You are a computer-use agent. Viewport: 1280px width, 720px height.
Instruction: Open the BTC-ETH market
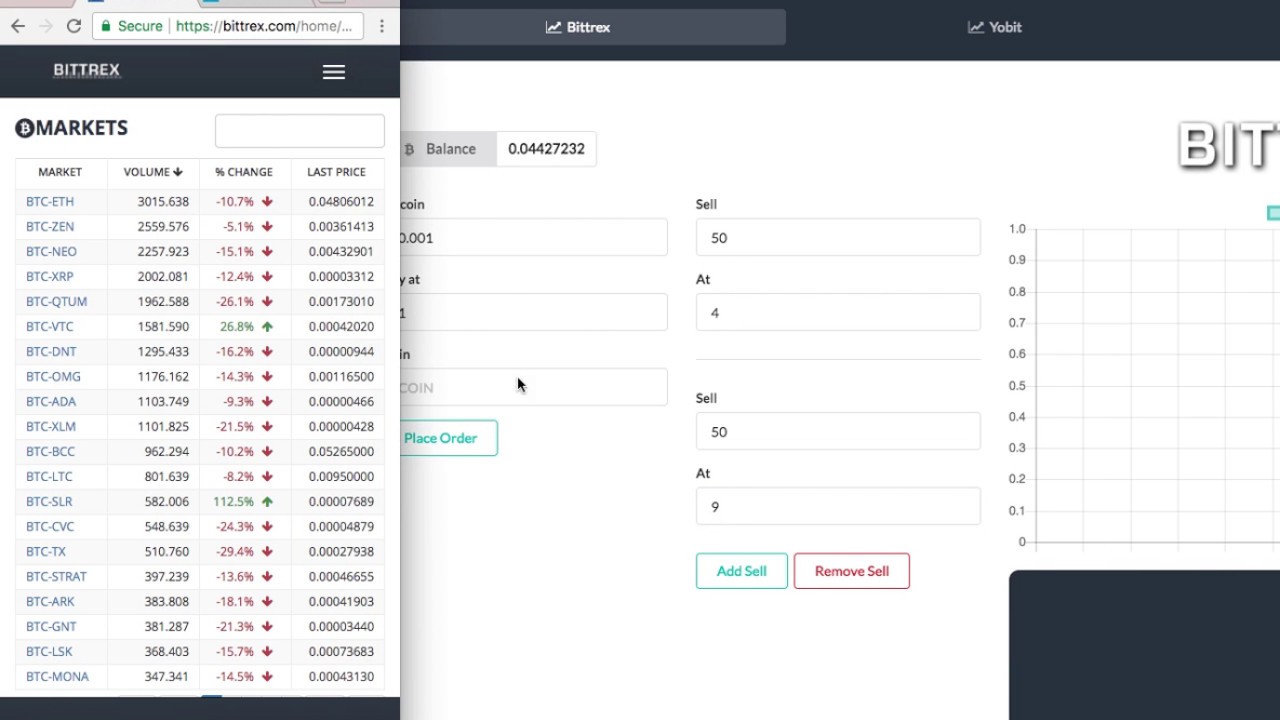[50, 202]
